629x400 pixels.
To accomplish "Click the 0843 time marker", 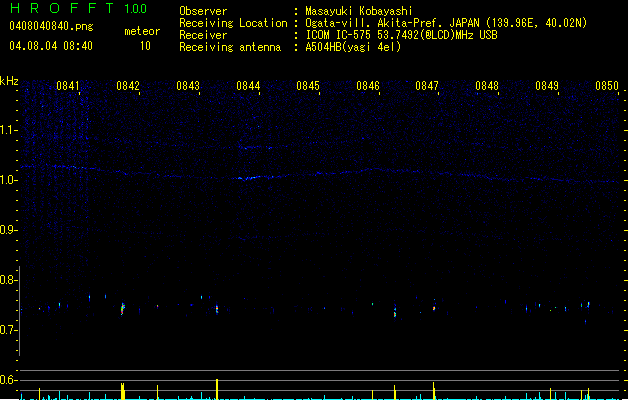I will [188, 86].
